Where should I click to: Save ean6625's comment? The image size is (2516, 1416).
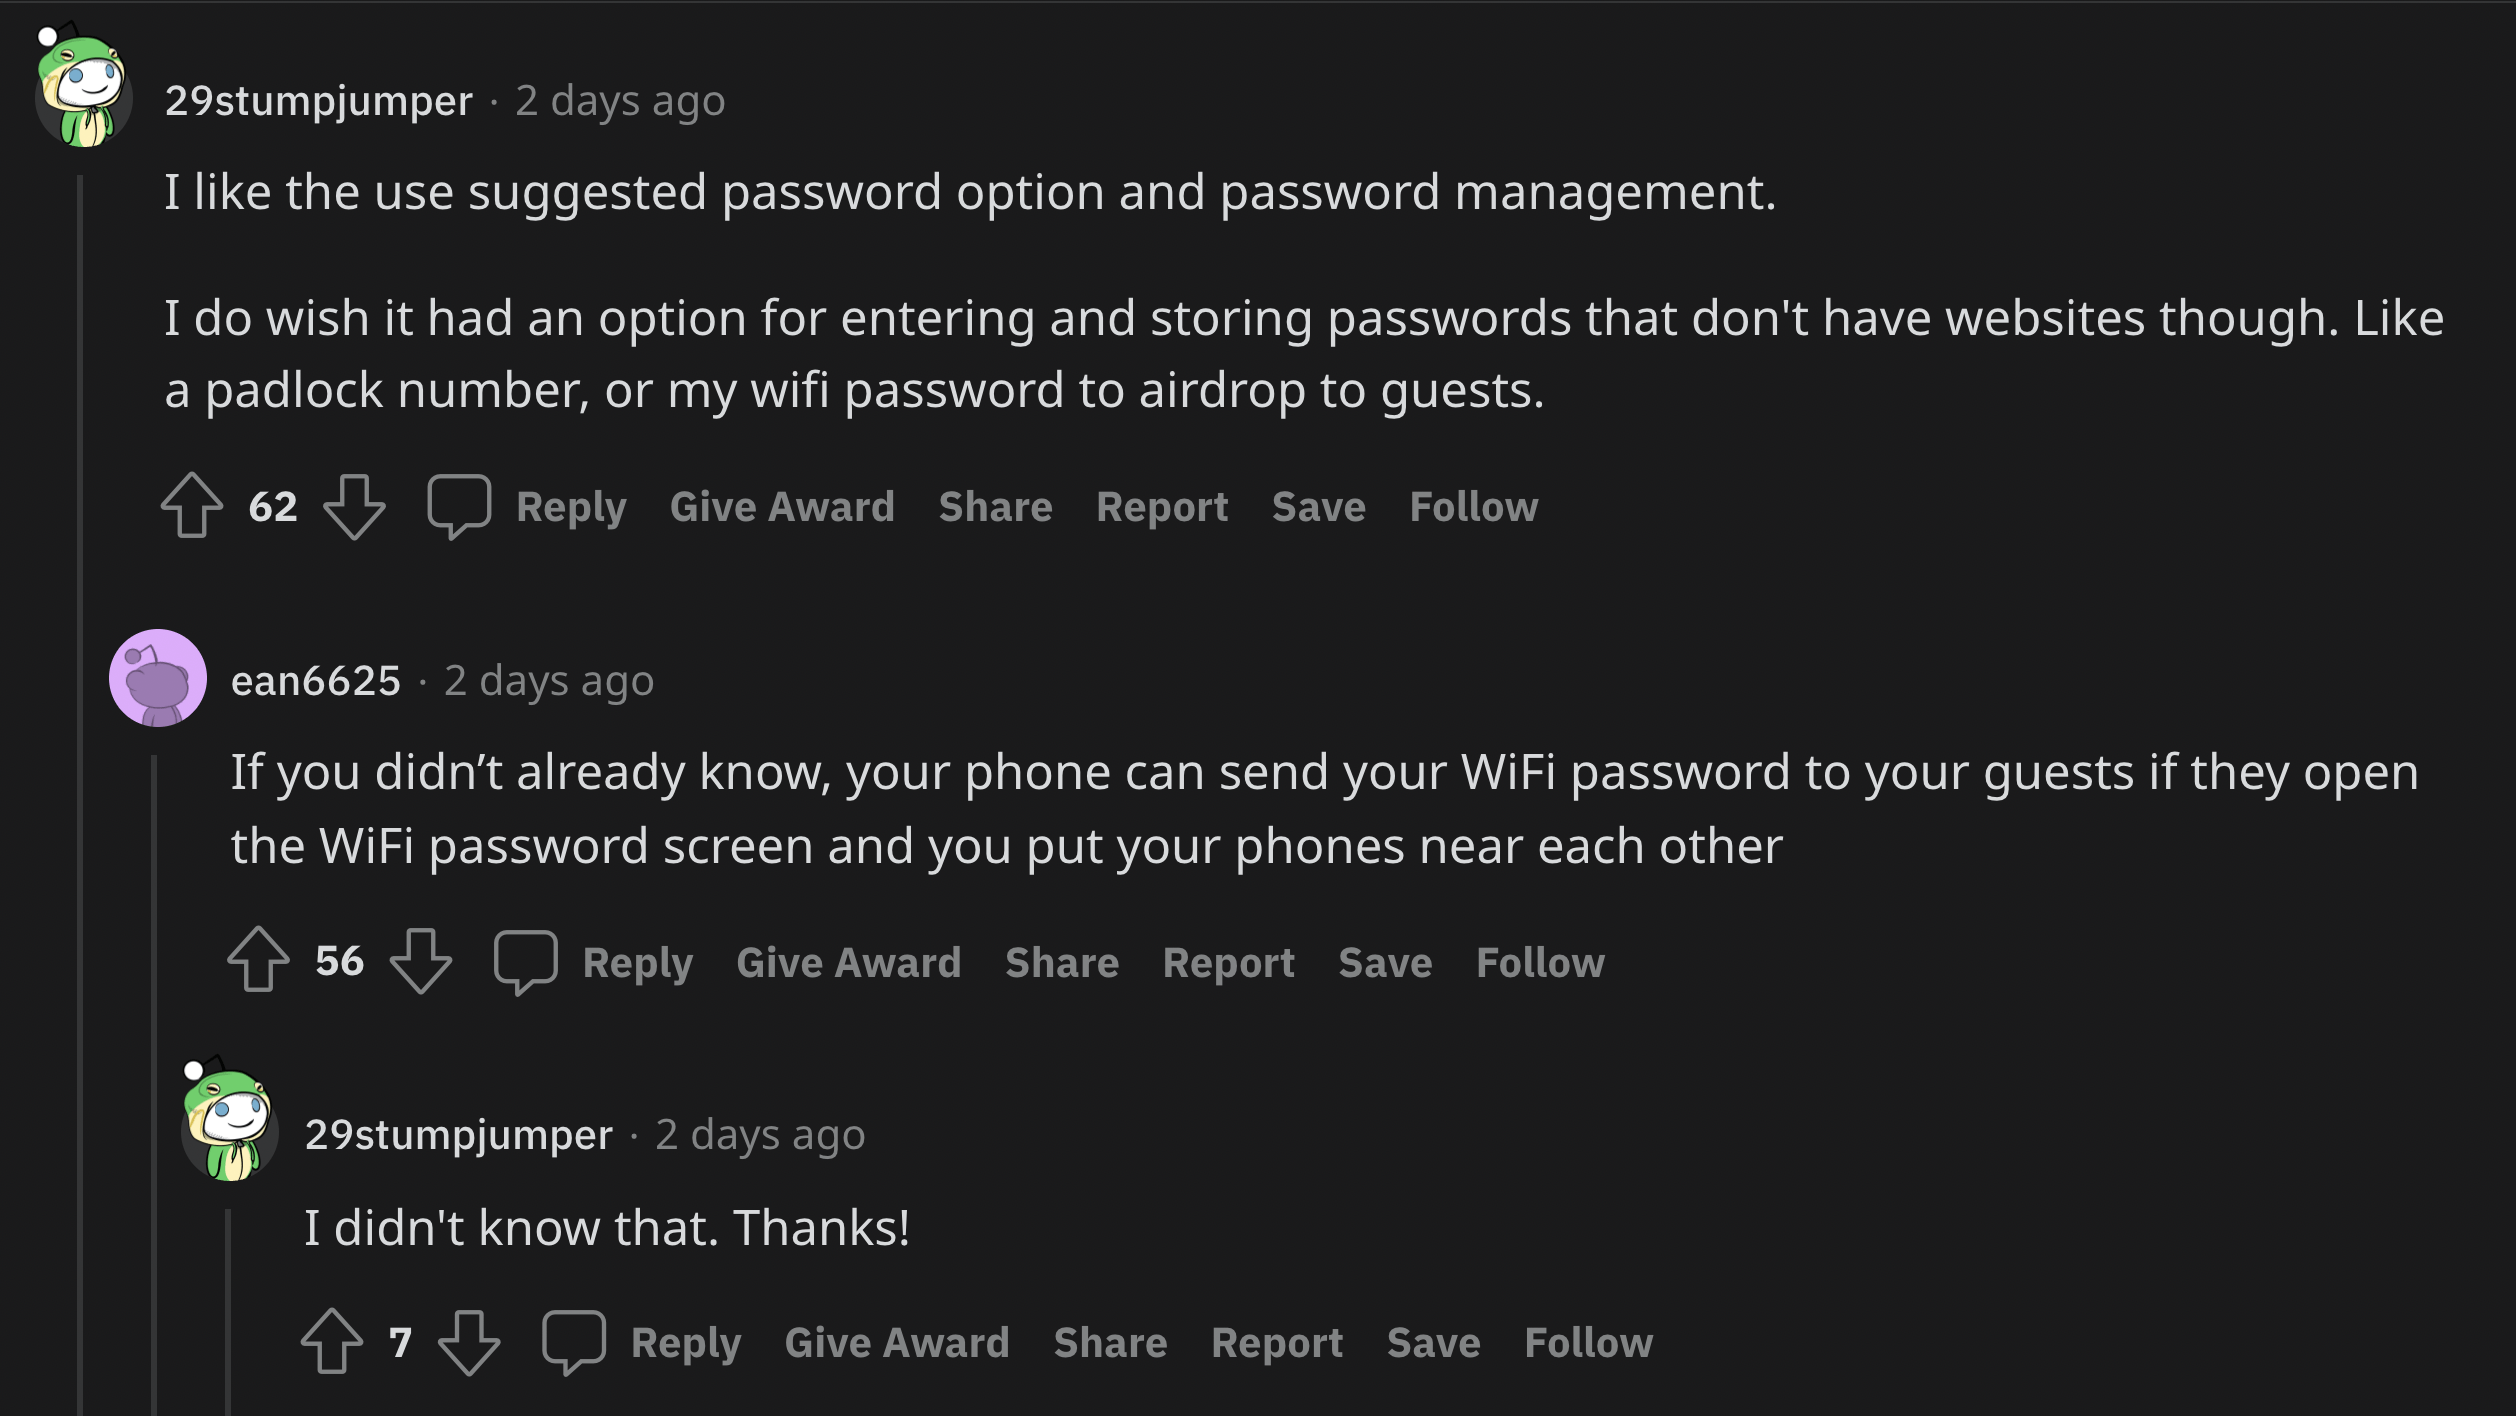click(x=1382, y=961)
